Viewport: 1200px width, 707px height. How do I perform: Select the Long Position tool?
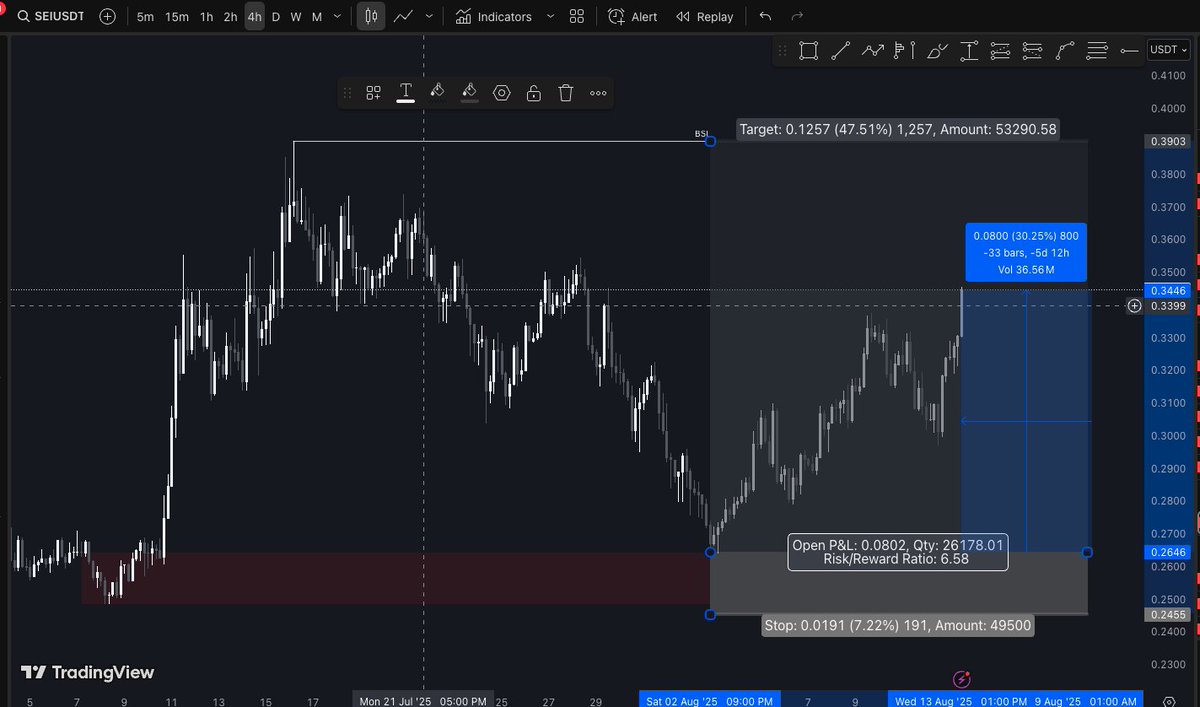pos(1001,51)
